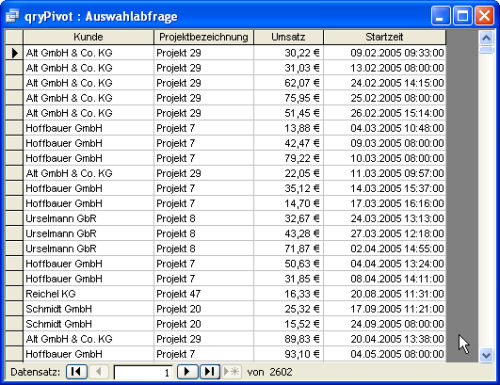Open the query window icon in title bar
Screen dimensions: 500x385
(13, 16)
